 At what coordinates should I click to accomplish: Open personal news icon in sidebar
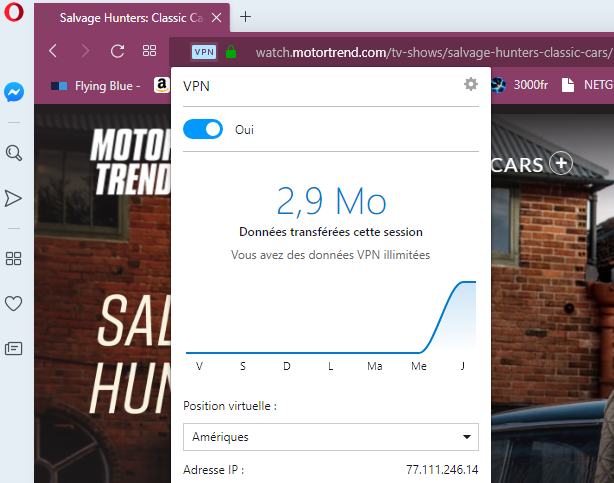[13, 348]
